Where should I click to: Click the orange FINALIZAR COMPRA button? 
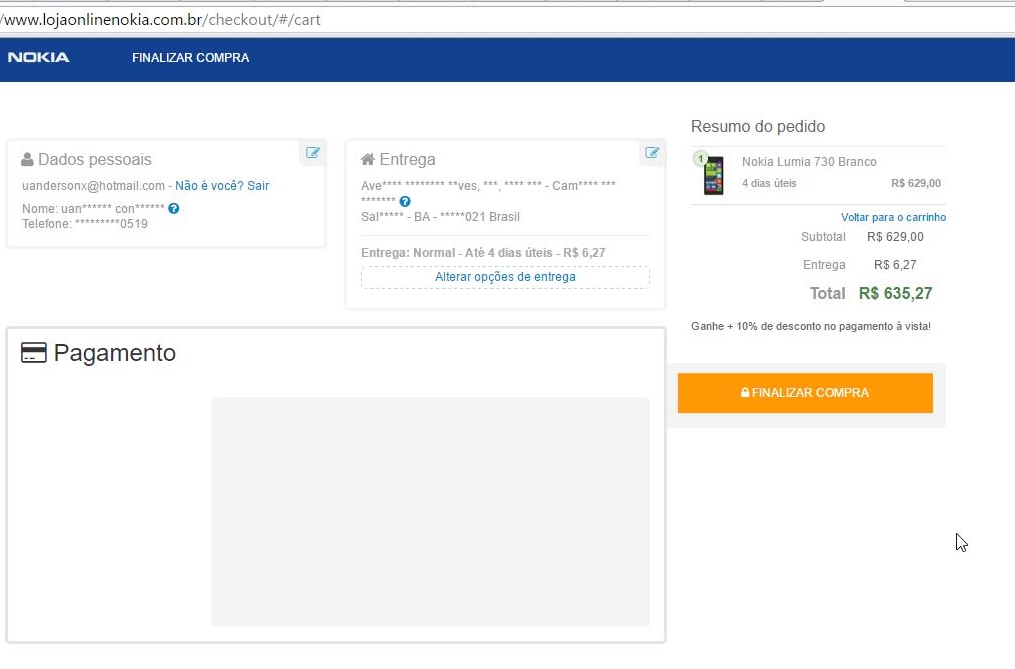tap(805, 393)
